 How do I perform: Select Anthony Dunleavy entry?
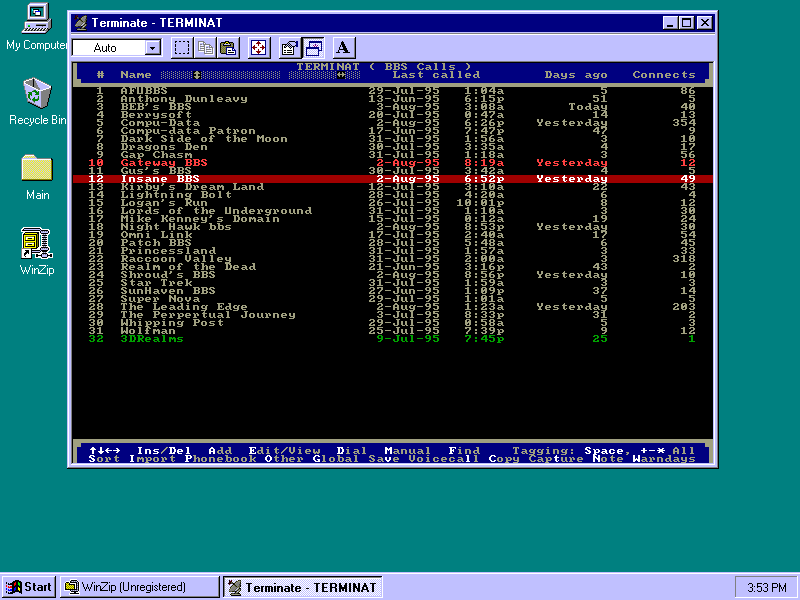click(393, 99)
